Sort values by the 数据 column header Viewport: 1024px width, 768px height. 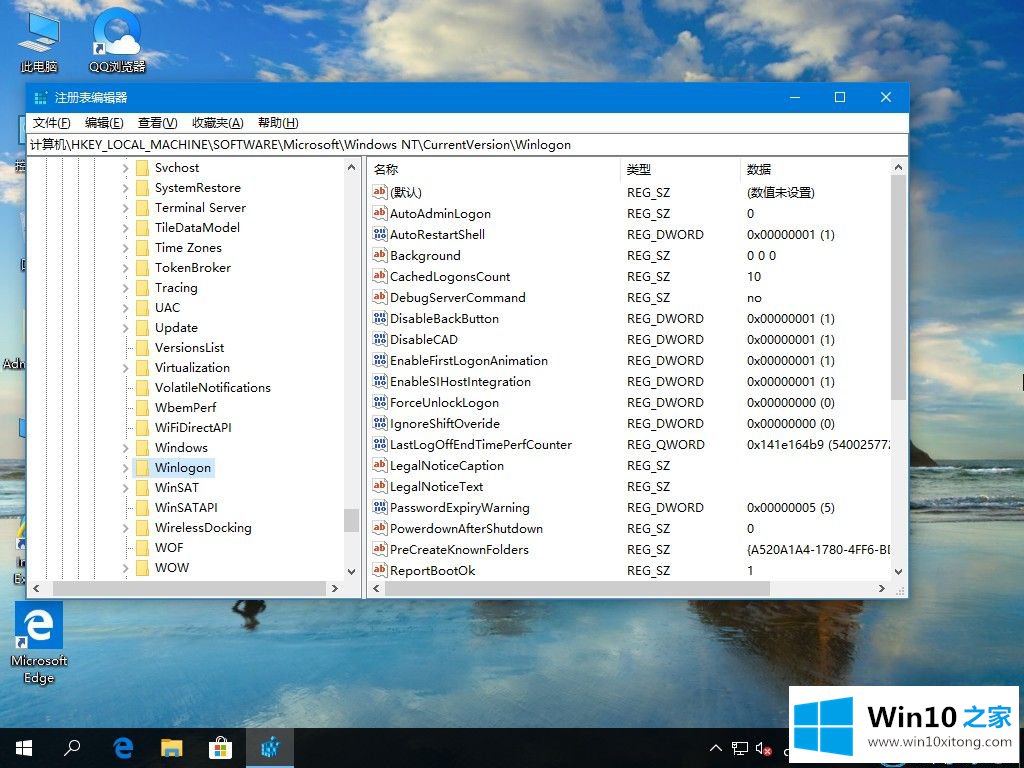815,169
